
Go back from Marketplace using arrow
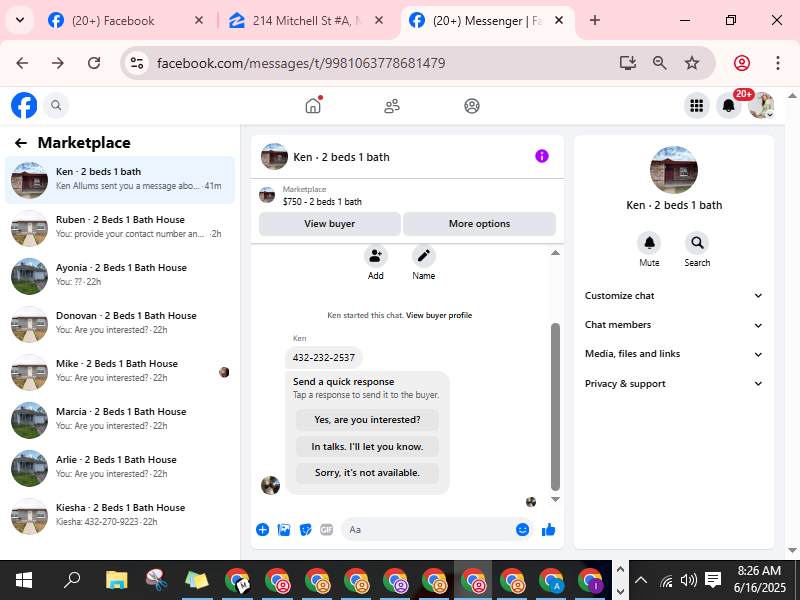[x=20, y=143]
